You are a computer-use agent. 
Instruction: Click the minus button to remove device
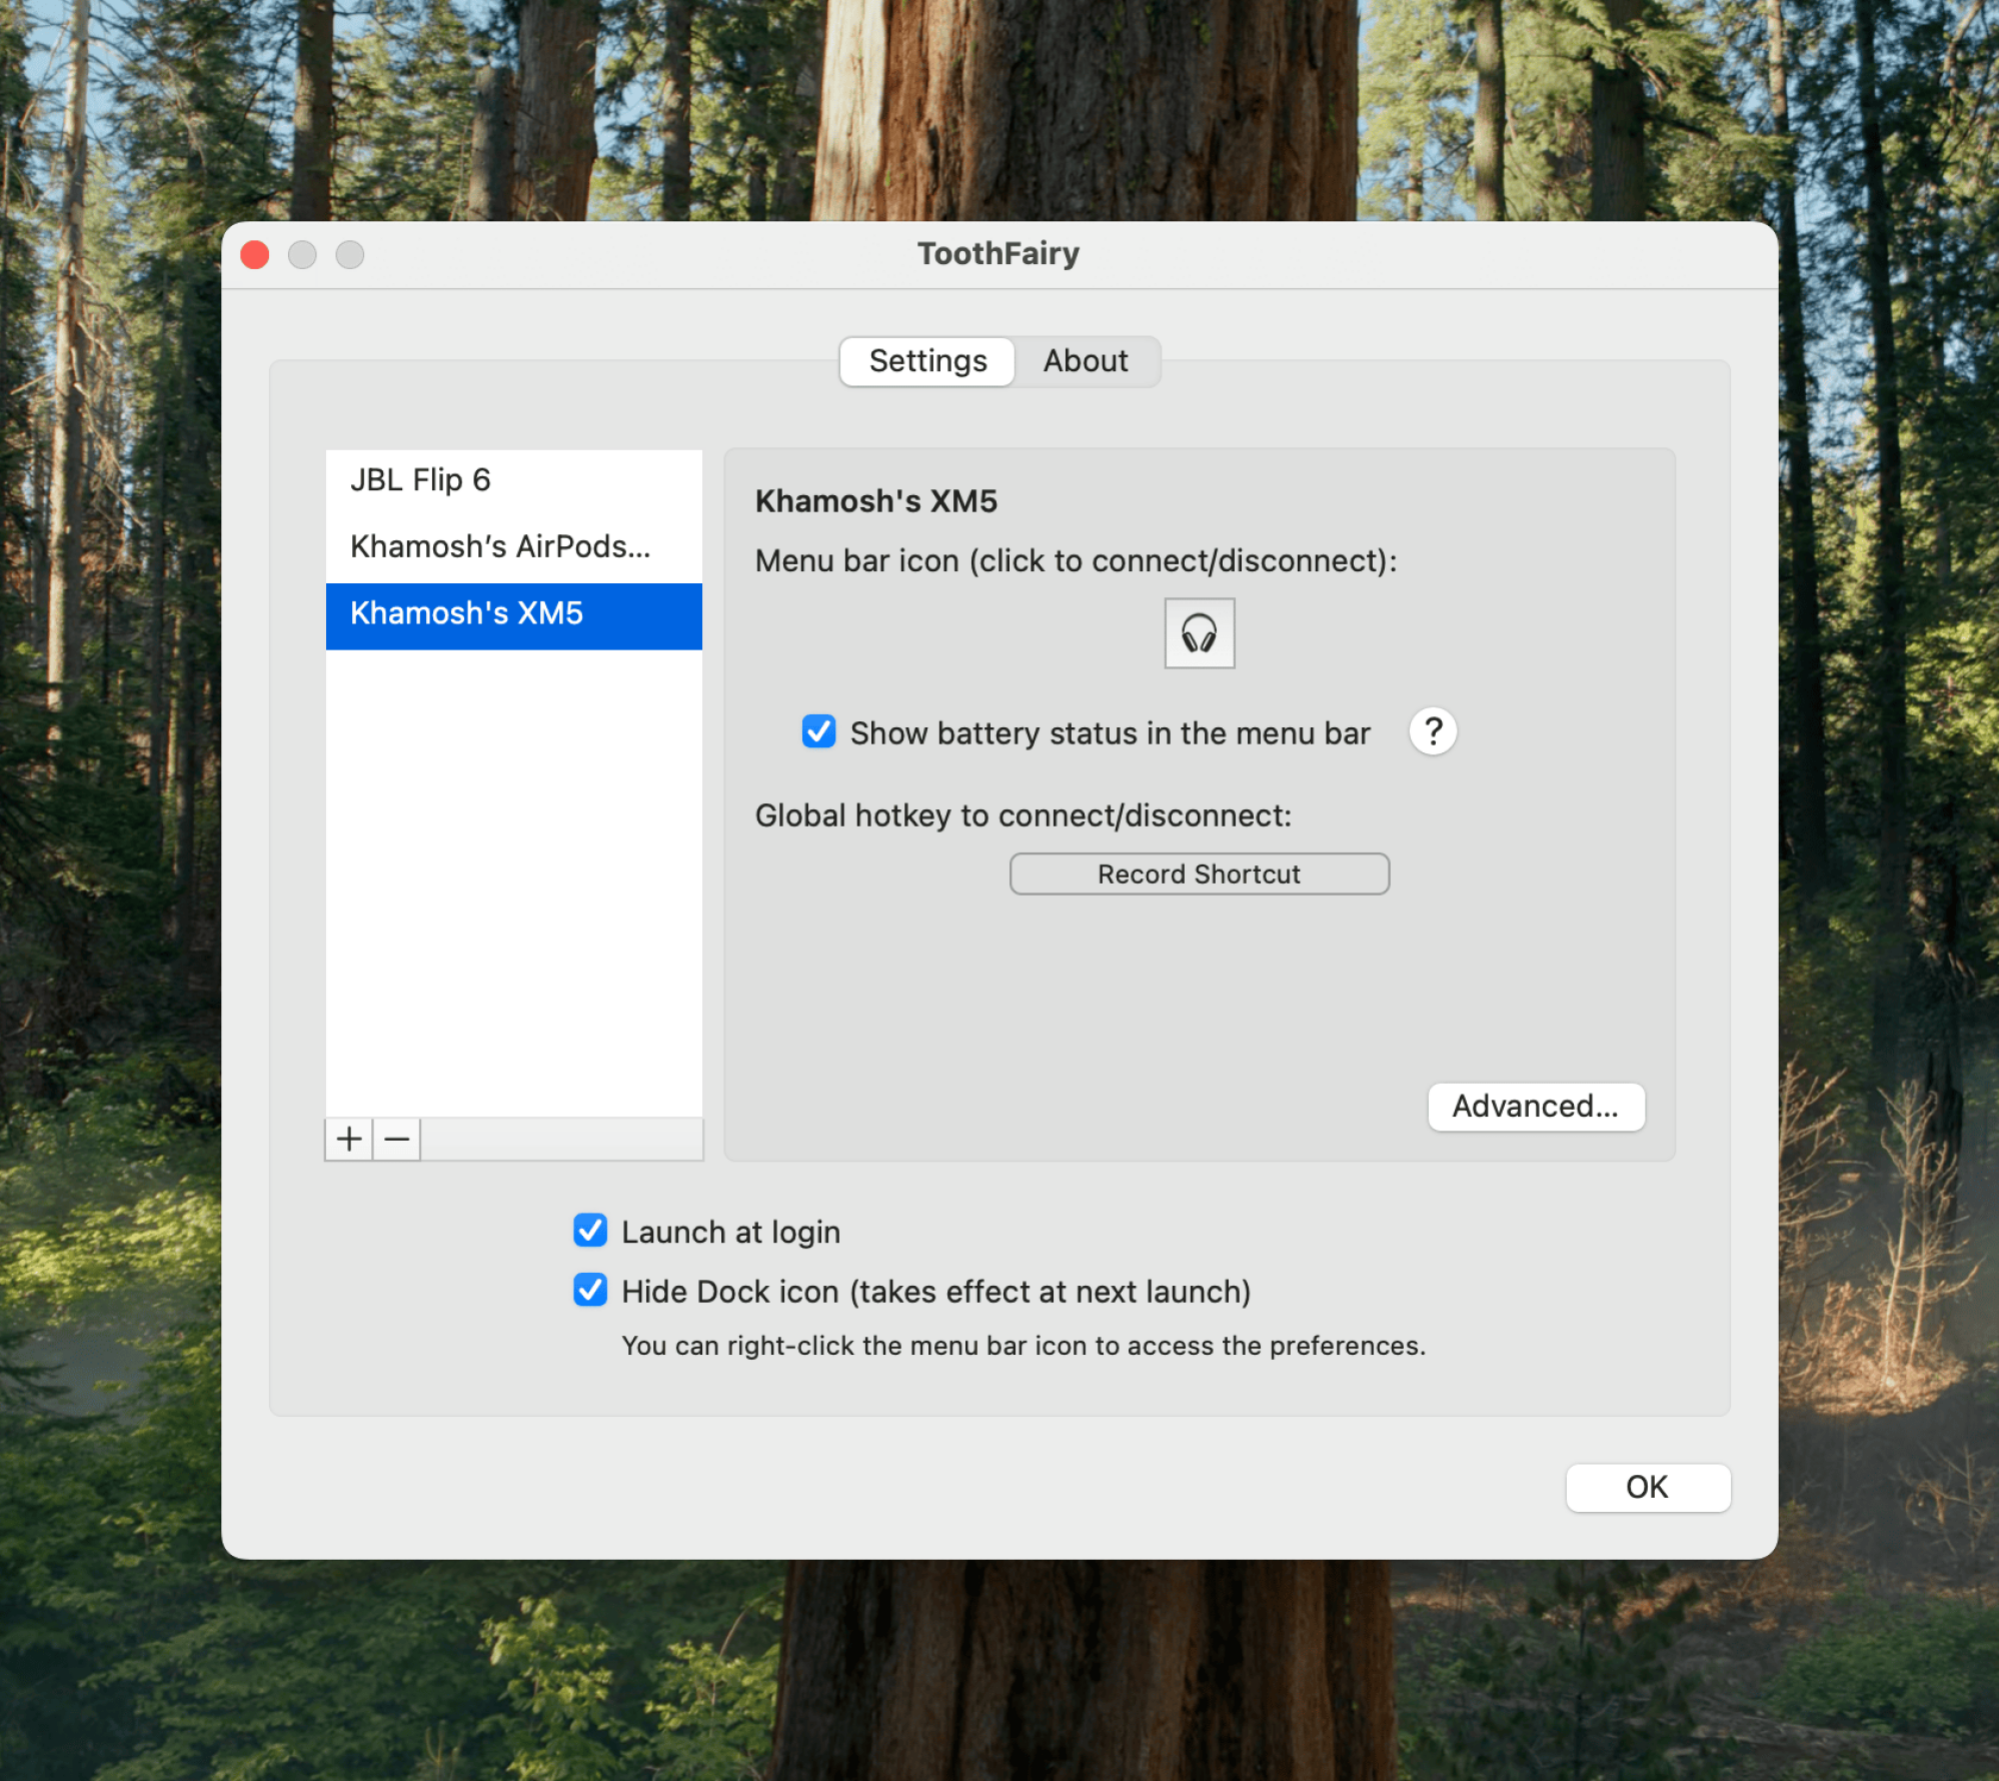(397, 1139)
